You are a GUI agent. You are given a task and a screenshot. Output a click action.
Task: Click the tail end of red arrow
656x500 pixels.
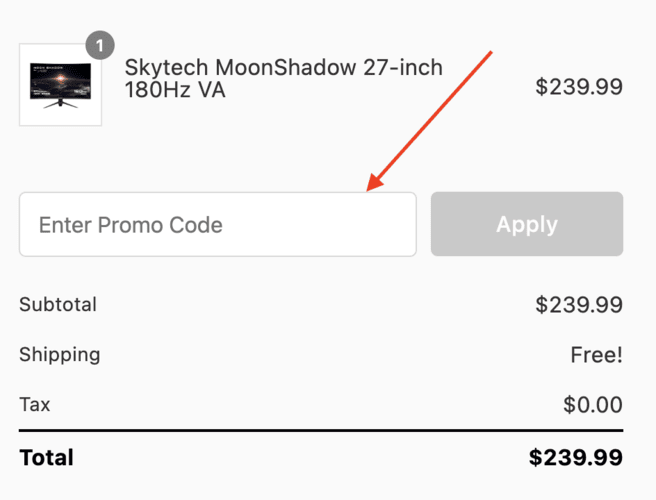point(493,51)
